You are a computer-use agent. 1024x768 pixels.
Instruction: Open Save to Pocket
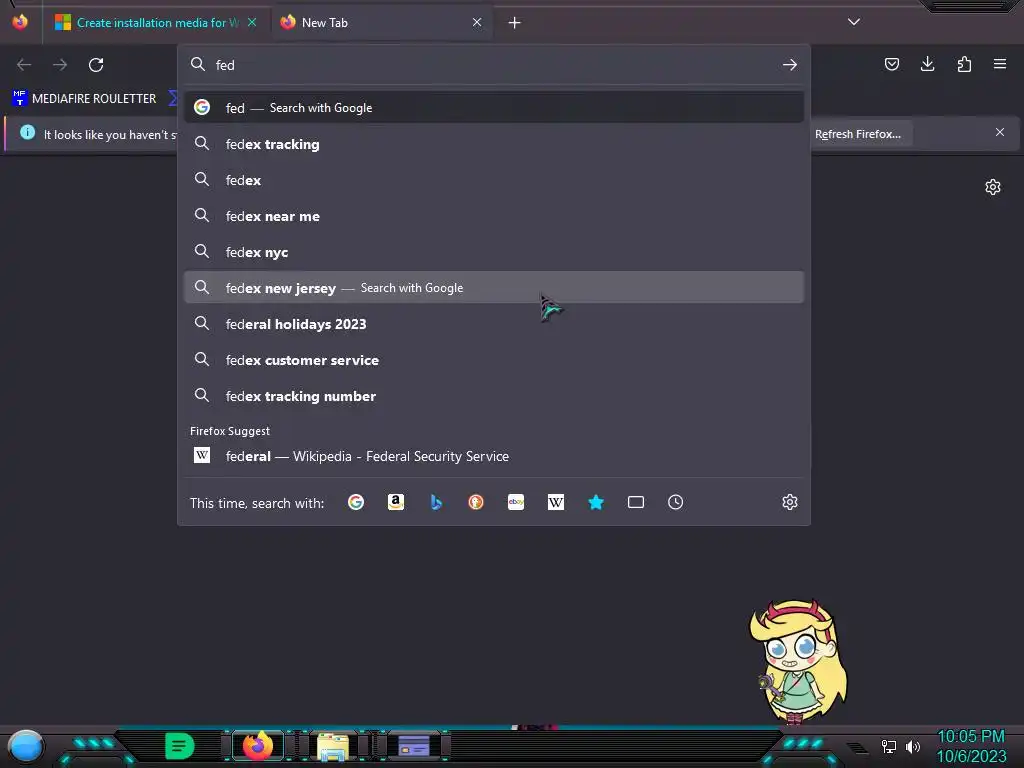coord(892,64)
